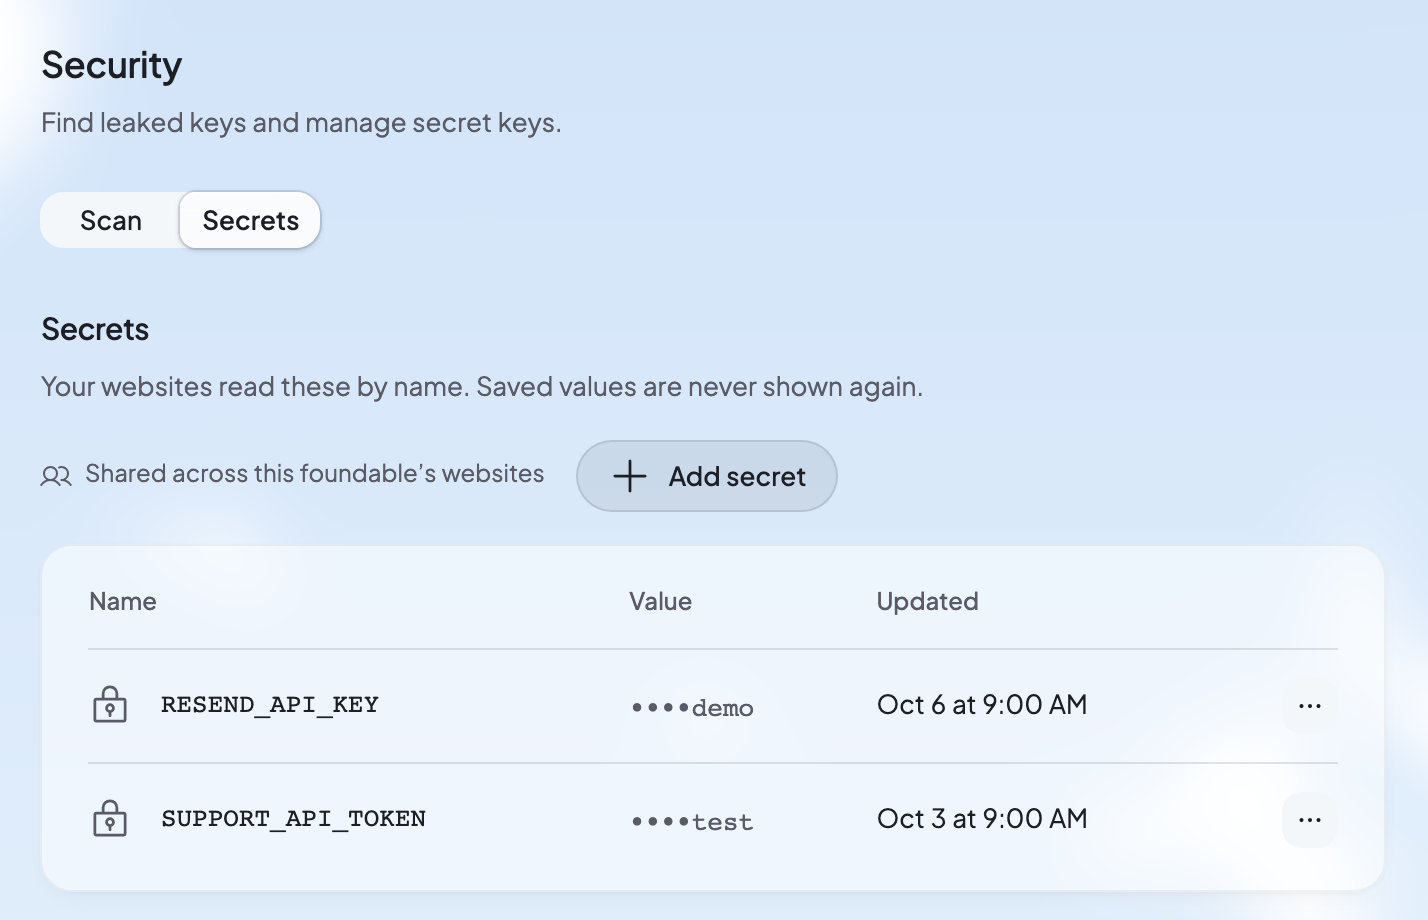Select the SUPPORT_API_TOKEN secret name
Image resolution: width=1428 pixels, height=920 pixels.
click(294, 819)
